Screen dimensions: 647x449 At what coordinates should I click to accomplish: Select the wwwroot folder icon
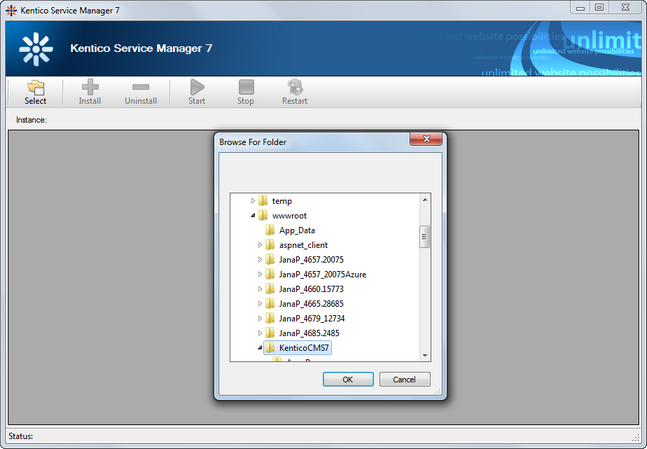coord(263,215)
